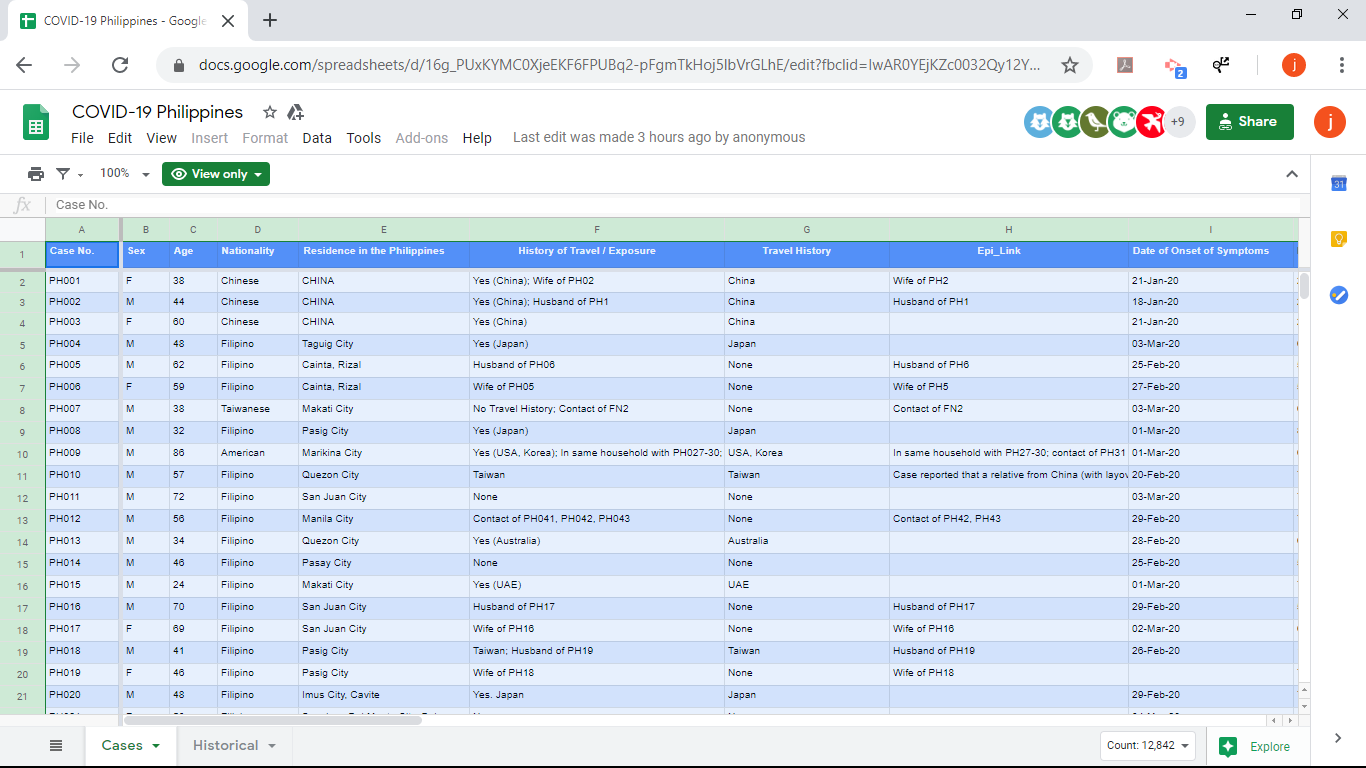This screenshot has width=1366, height=768.
Task: Open the Data menu
Action: pyautogui.click(x=317, y=138)
